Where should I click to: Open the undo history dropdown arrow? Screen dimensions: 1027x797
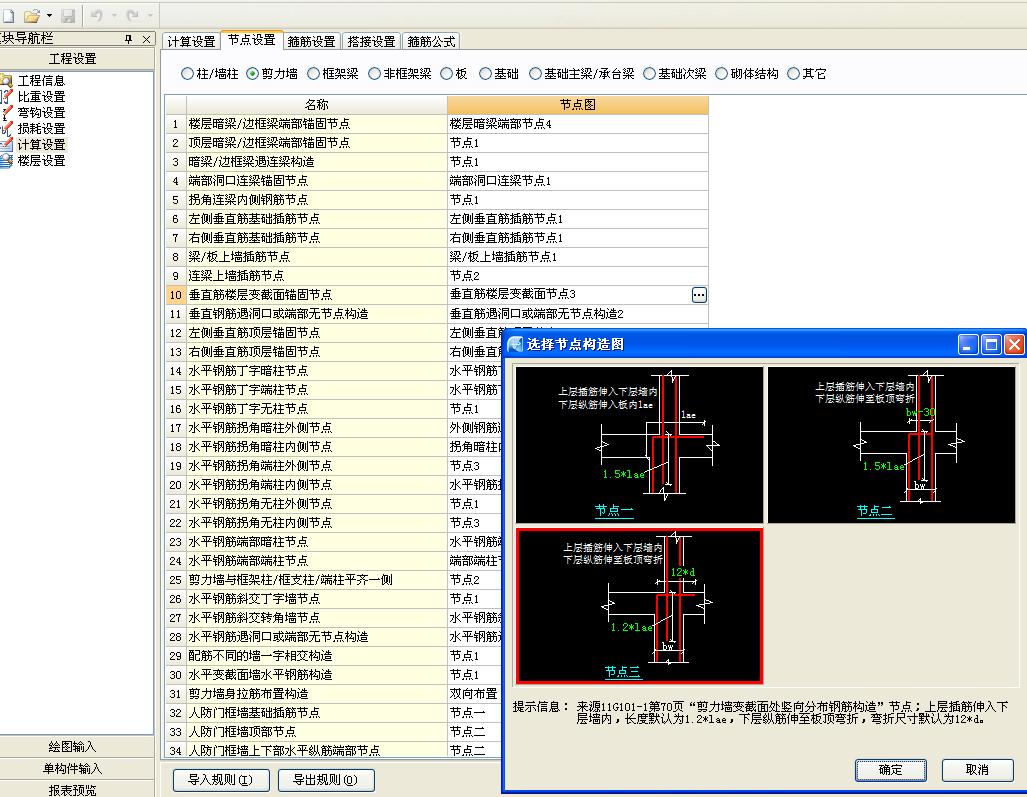pyautogui.click(x=113, y=15)
